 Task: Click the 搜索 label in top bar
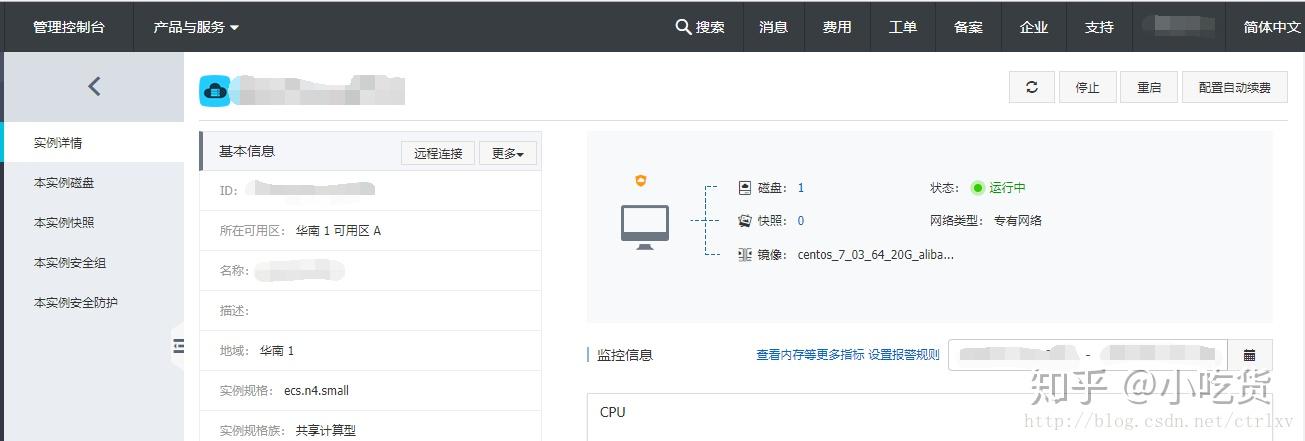[710, 27]
